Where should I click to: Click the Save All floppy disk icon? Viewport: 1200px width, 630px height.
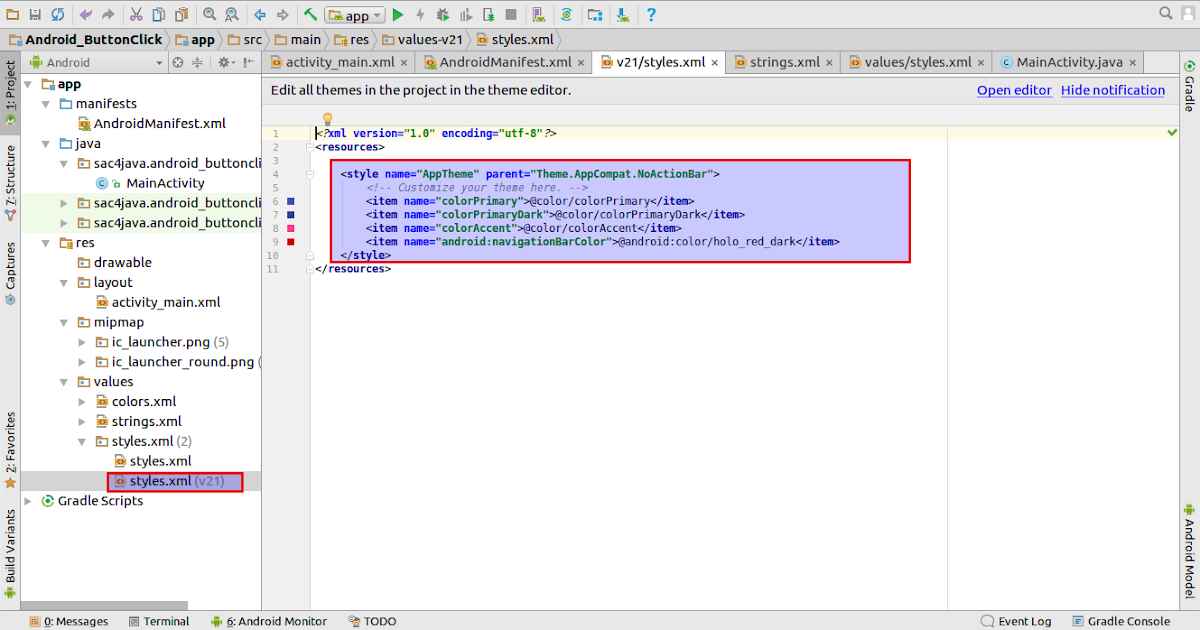click(35, 14)
